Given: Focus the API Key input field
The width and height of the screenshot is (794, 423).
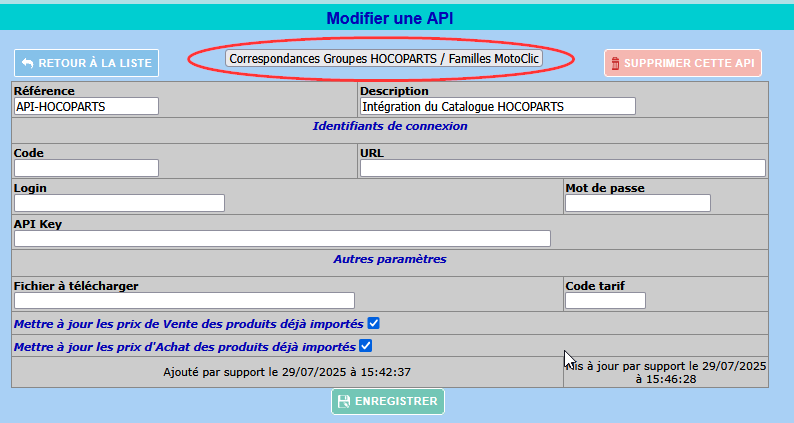Looking at the screenshot, I should (283, 239).
